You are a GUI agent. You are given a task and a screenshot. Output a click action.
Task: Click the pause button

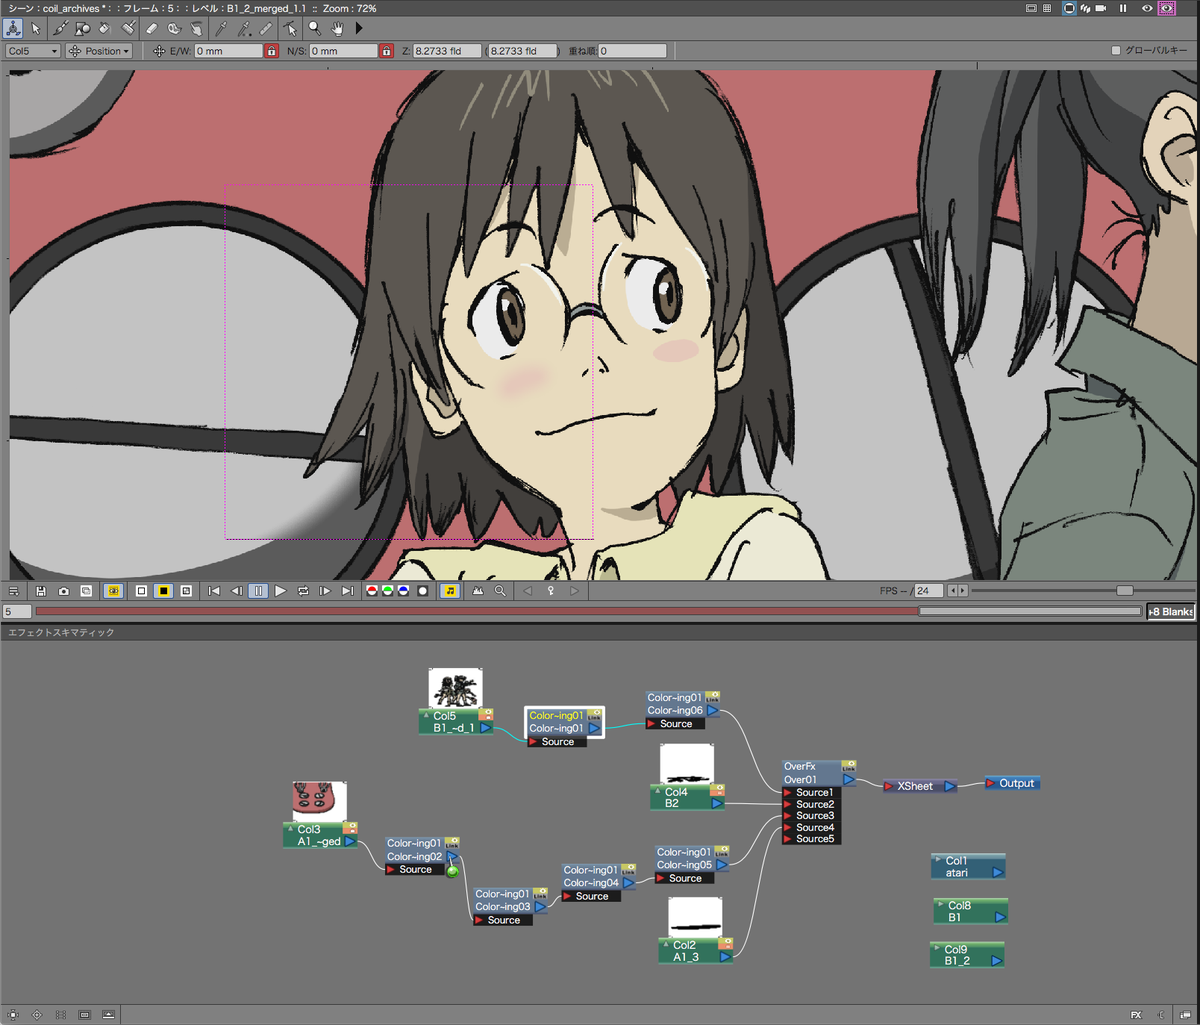[258, 591]
